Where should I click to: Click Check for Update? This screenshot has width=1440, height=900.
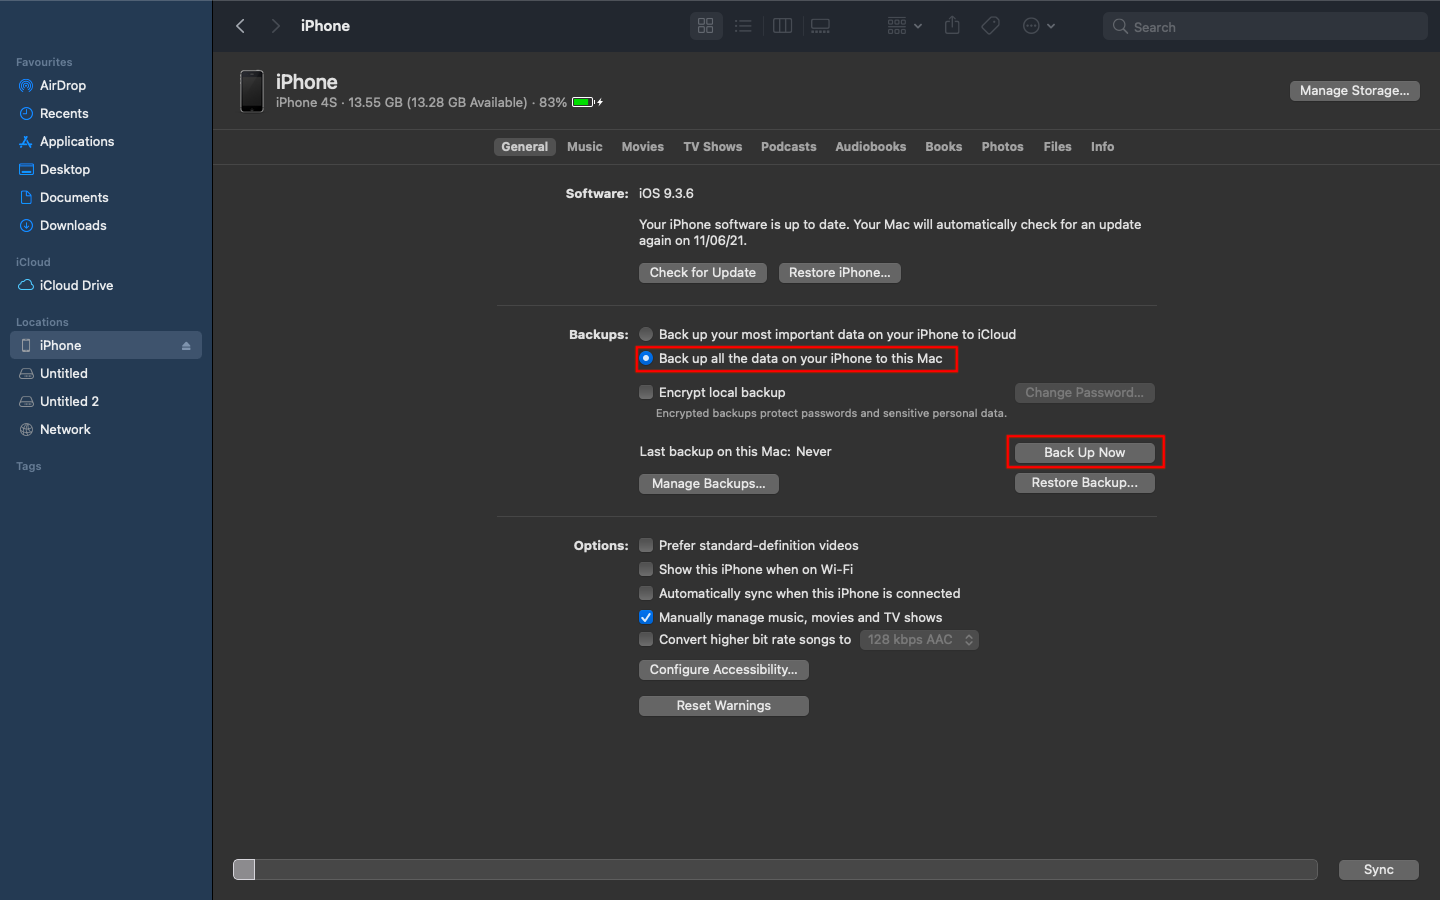tap(703, 273)
